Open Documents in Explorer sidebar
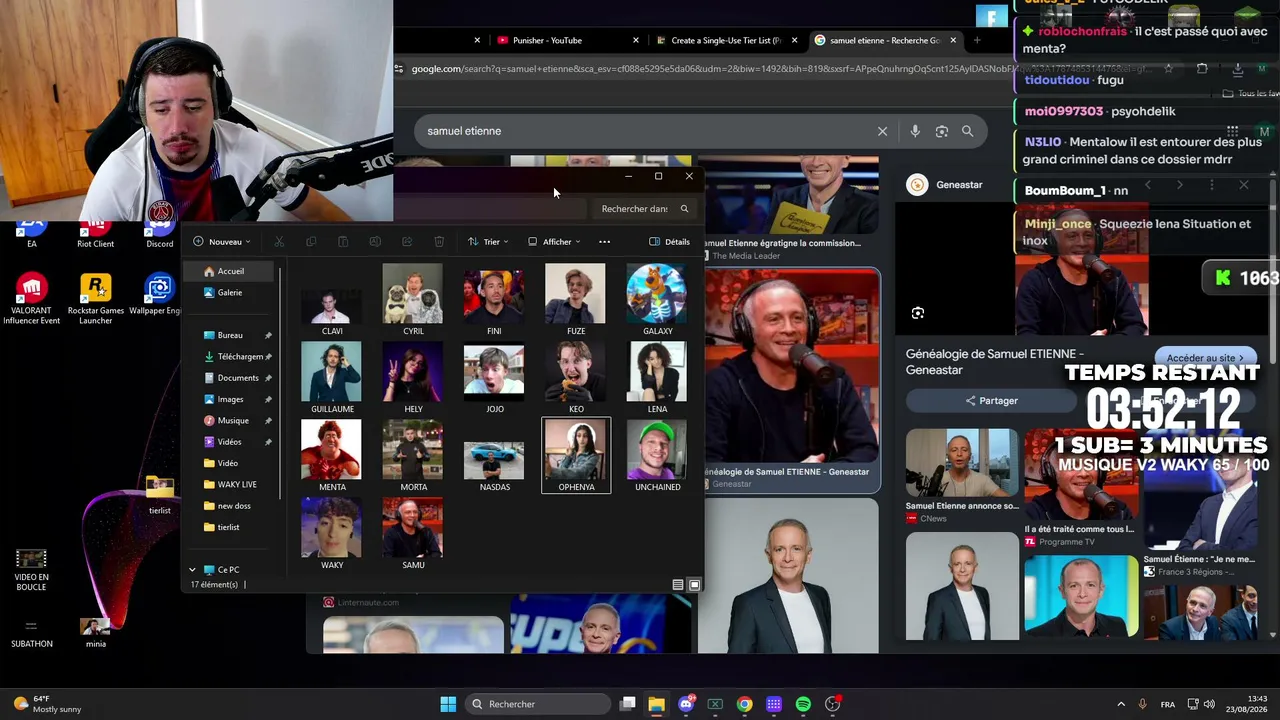The height and width of the screenshot is (720, 1280). click(232, 378)
